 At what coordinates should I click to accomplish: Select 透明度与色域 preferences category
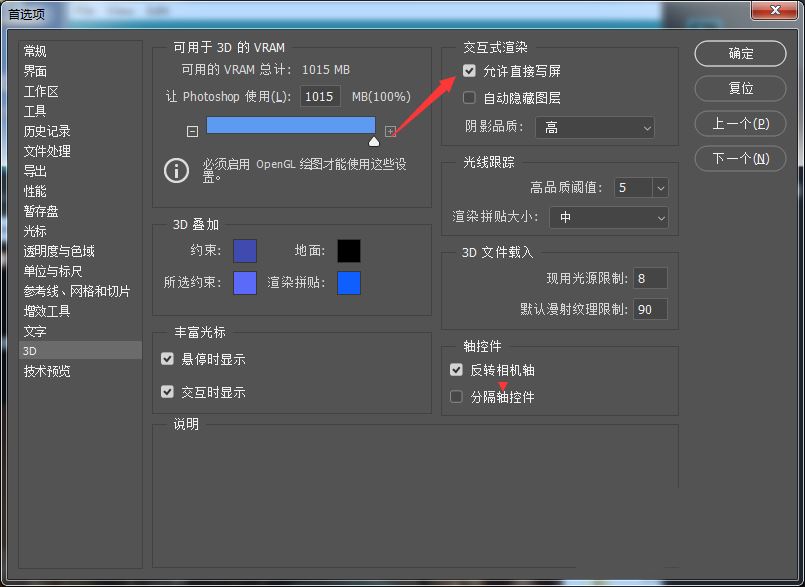coord(59,251)
